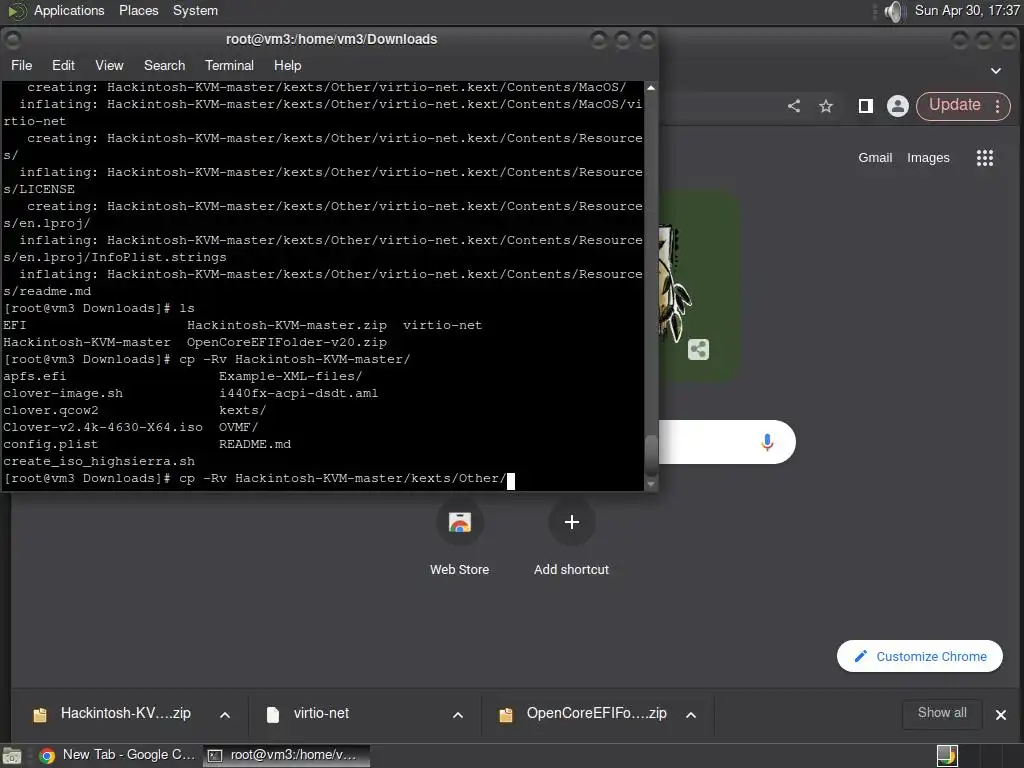Viewport: 1024px width, 768px height.
Task: Click Clover-v2.4k-4630-X64.iso in terminal listing
Action: tap(103, 427)
